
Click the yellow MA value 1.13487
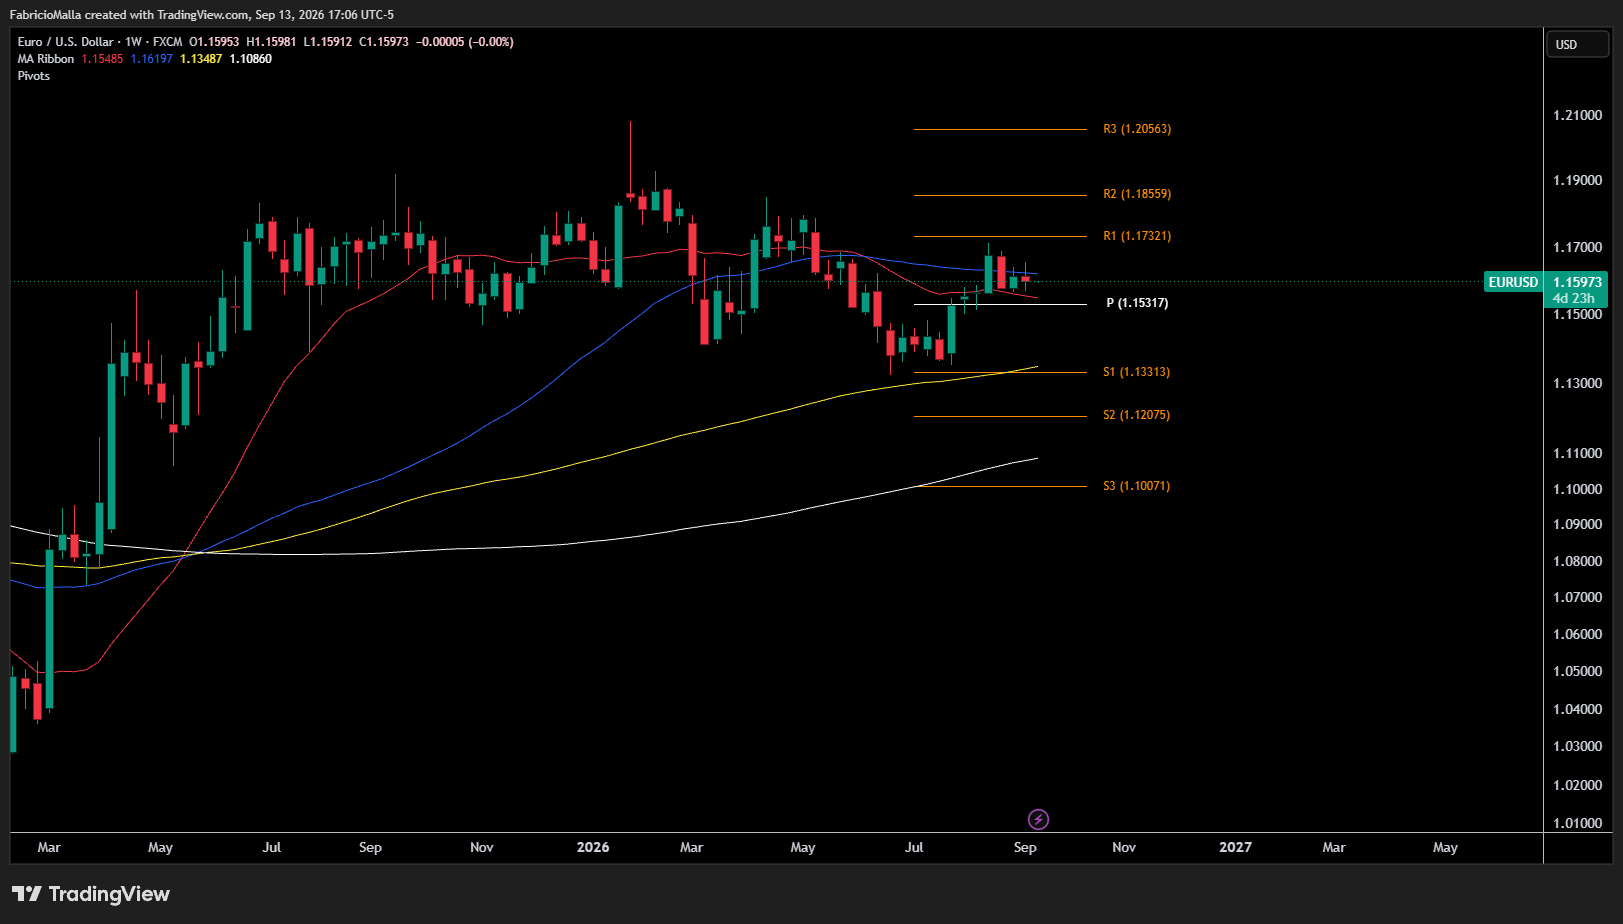(x=201, y=59)
